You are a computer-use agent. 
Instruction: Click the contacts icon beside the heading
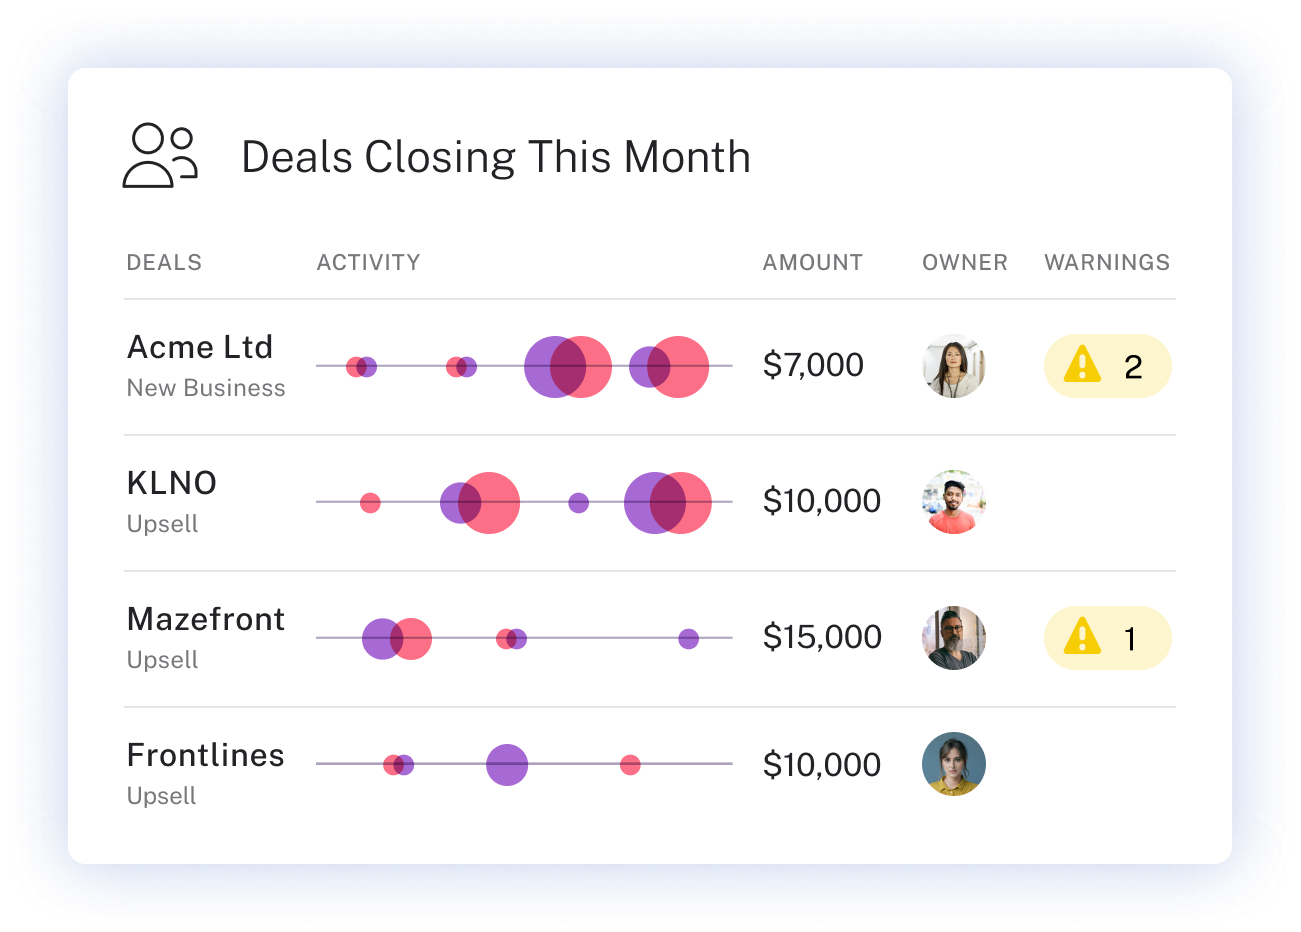(x=160, y=153)
